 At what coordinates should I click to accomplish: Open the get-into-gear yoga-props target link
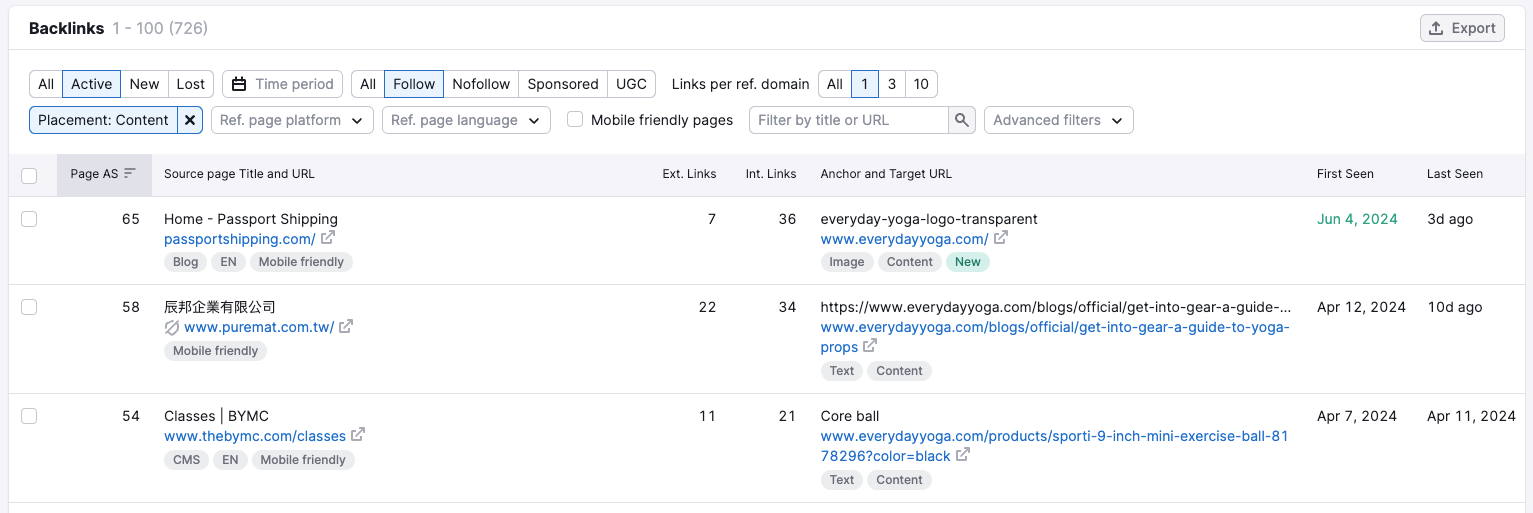(1055, 337)
